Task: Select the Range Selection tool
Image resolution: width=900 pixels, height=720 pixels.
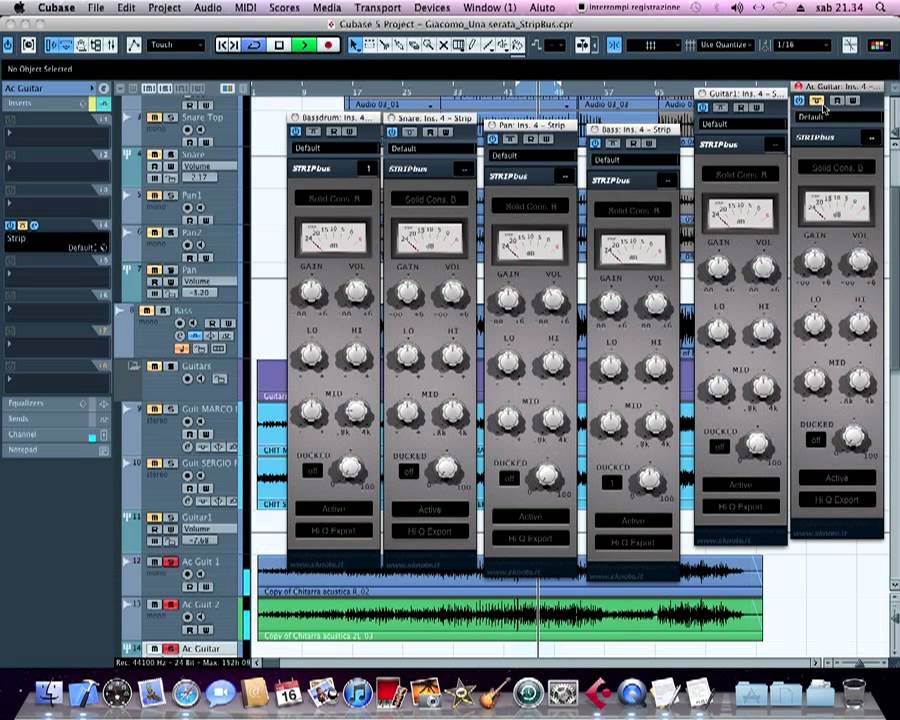Action: click(370, 45)
